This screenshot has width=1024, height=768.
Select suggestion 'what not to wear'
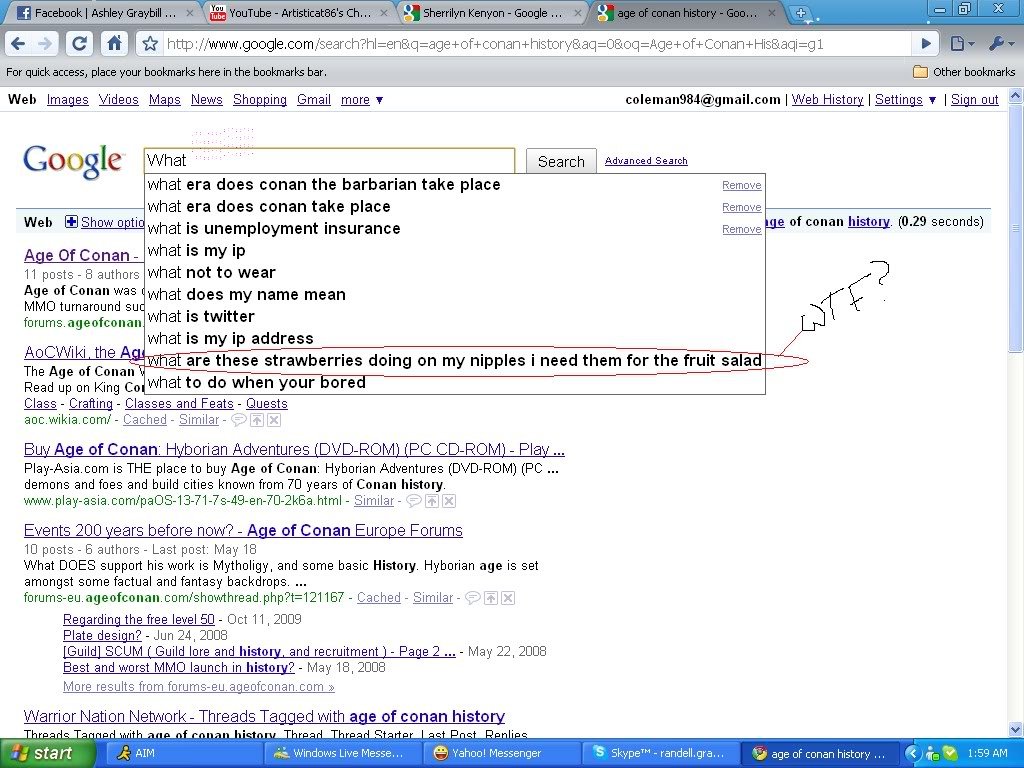(455, 272)
